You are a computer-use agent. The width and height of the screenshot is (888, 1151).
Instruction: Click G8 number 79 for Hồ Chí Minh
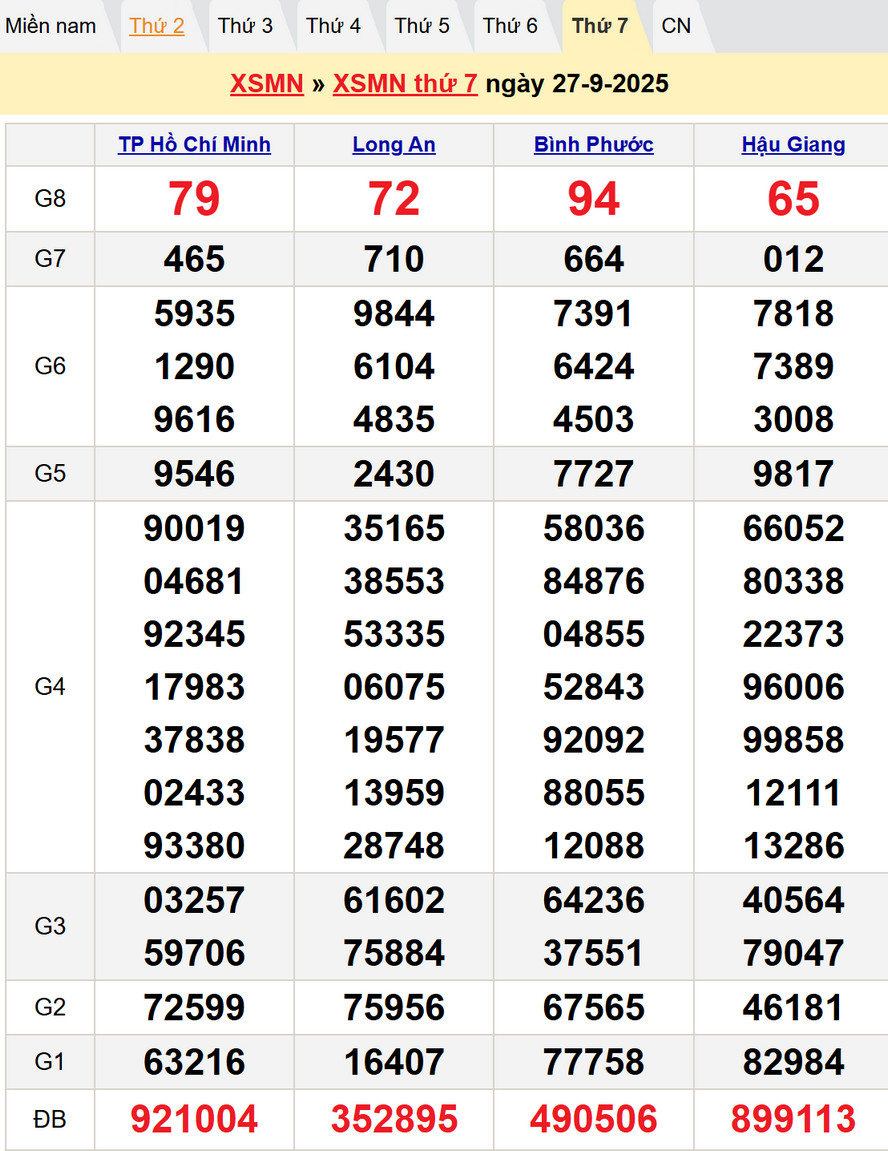pos(194,199)
